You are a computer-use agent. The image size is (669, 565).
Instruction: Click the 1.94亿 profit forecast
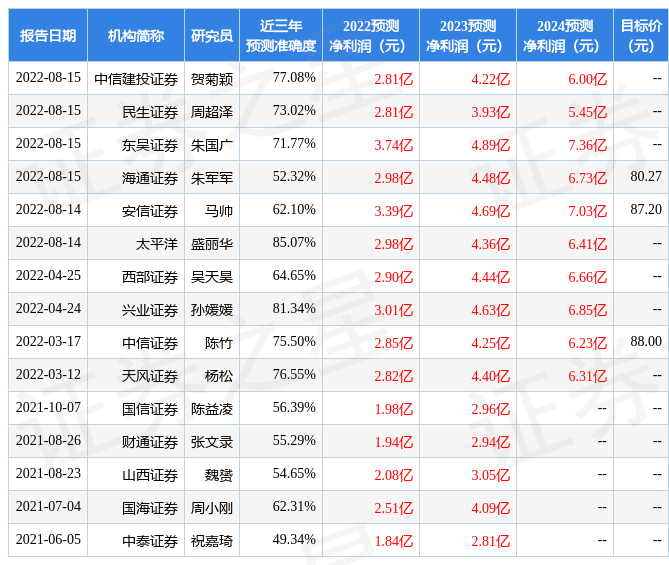click(x=394, y=442)
